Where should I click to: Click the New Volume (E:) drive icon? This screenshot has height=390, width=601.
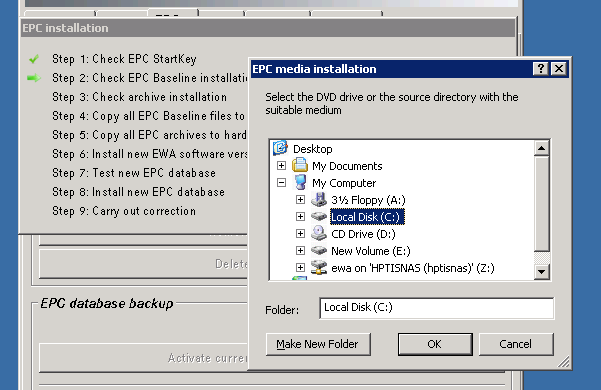[x=319, y=251]
